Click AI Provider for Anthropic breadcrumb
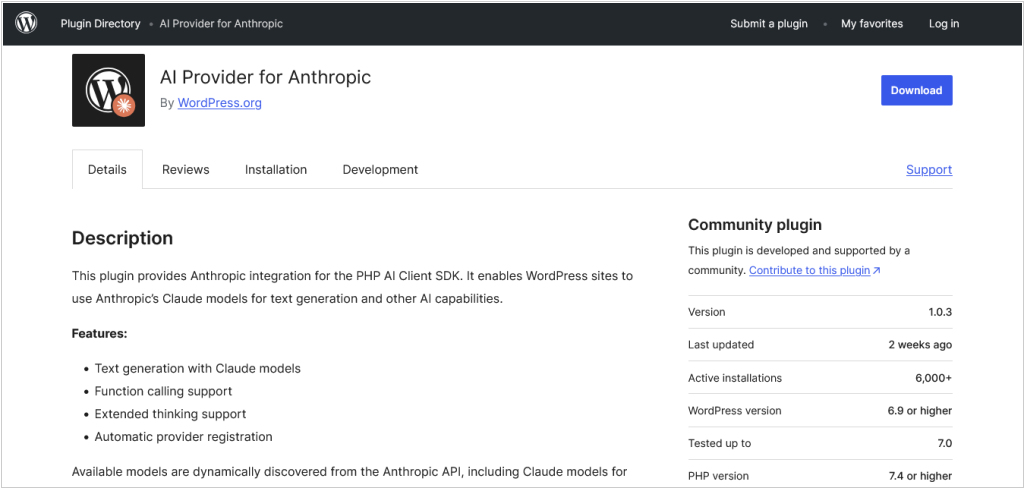 point(221,24)
